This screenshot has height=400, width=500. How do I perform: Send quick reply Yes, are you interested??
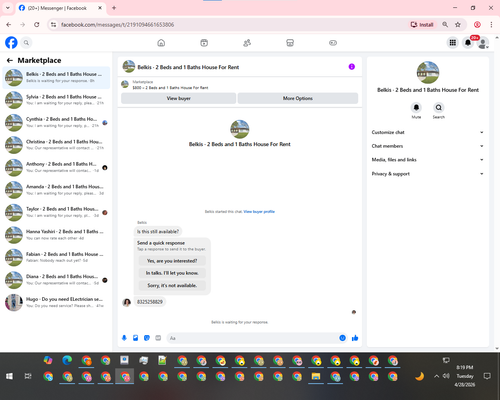(x=172, y=261)
